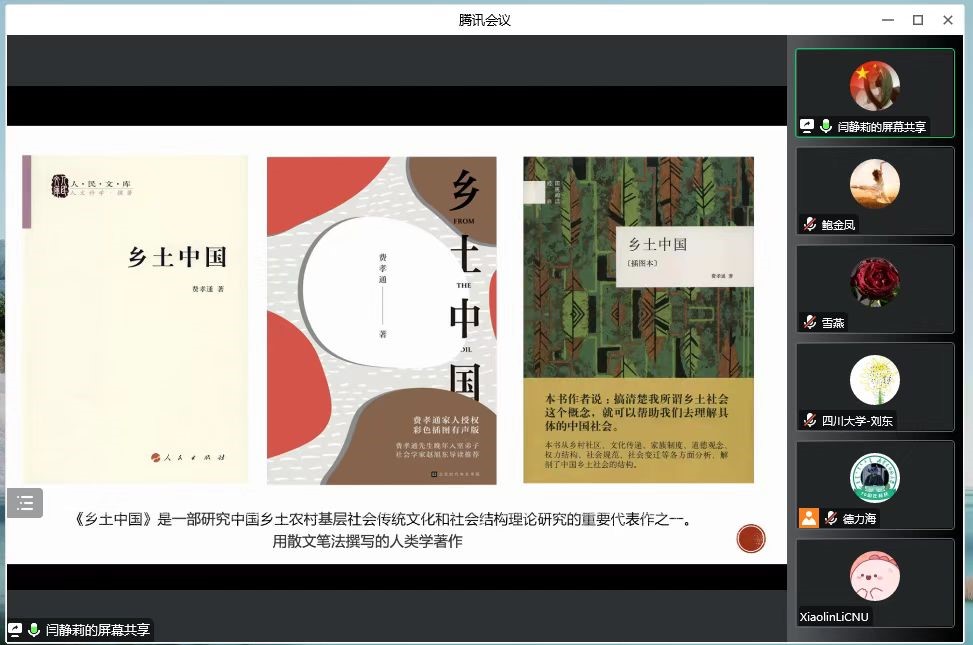Click muted mic icon of 四川大学-刘东
This screenshot has height=645, width=973.
[810, 421]
